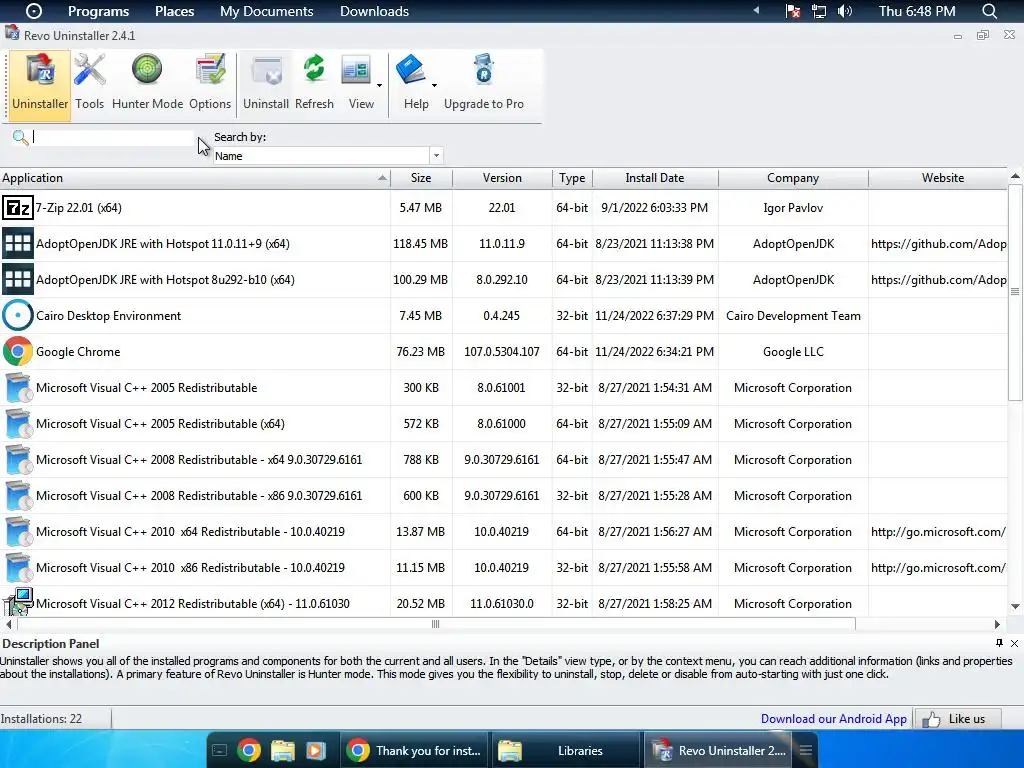Viewport: 1024px width, 768px height.
Task: Expand the View button dropdown arrow
Action: coord(379,86)
